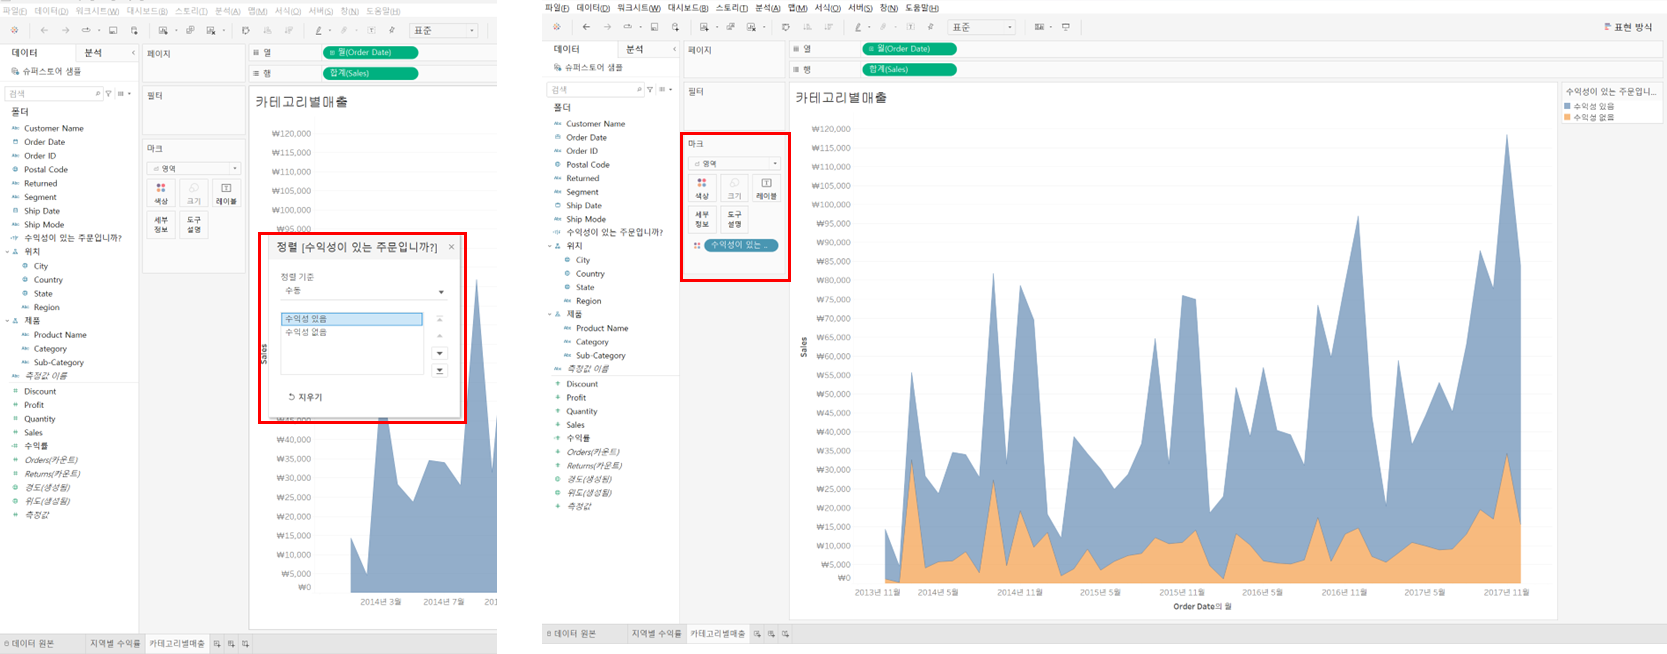Open 지역별 수익률 sheet tab in right window
Screen dimensions: 1667x654
pos(656,634)
